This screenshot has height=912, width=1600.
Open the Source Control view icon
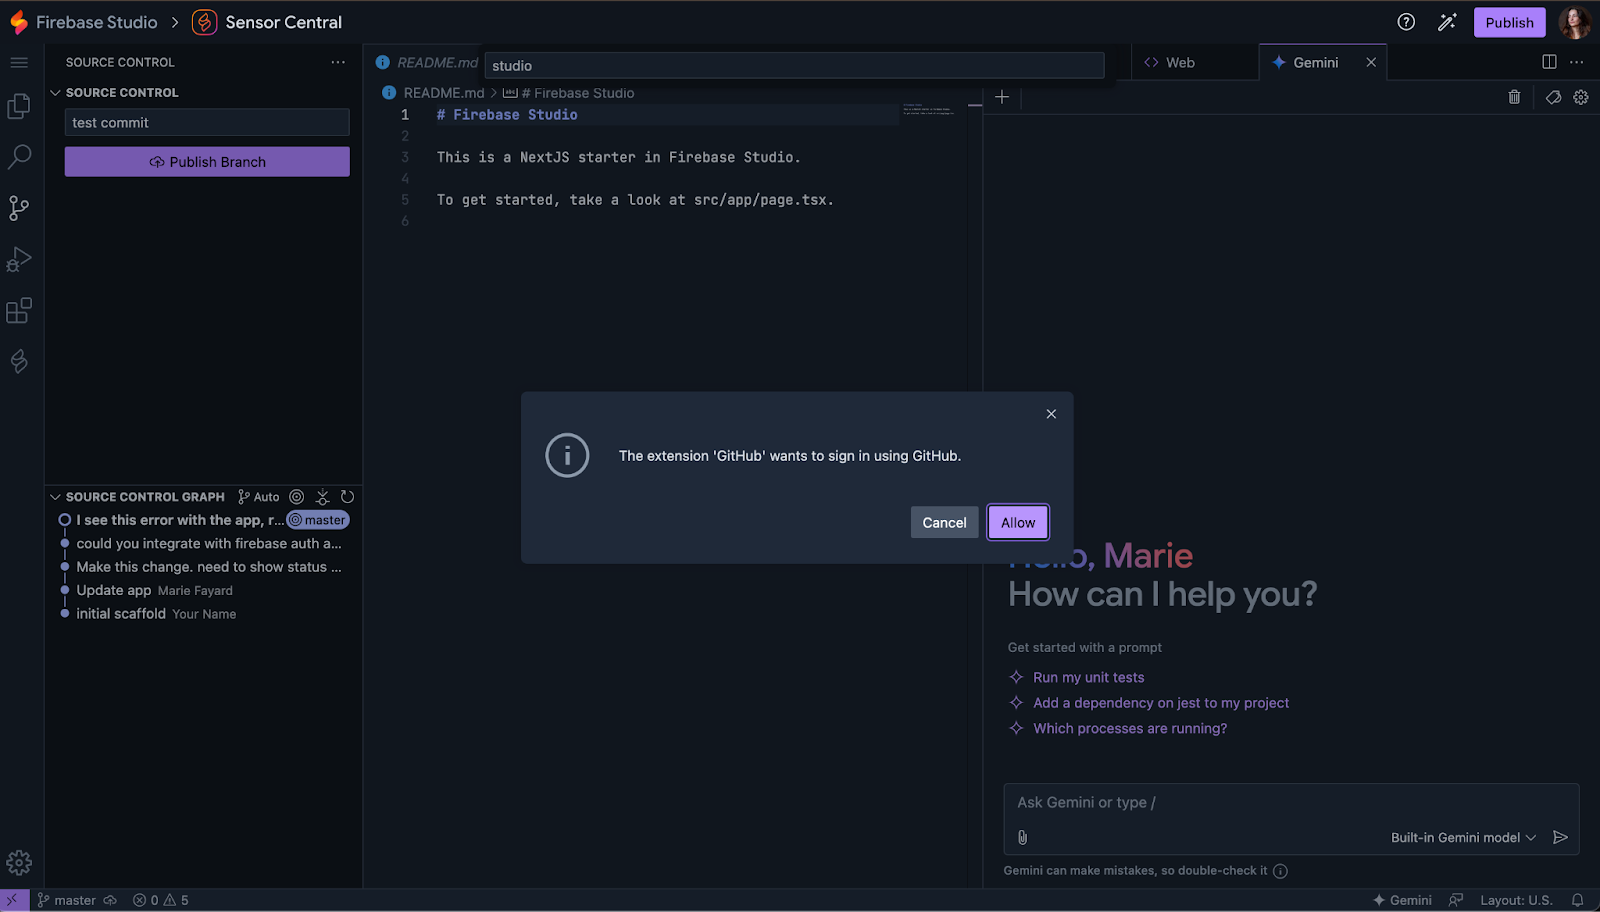coord(19,208)
